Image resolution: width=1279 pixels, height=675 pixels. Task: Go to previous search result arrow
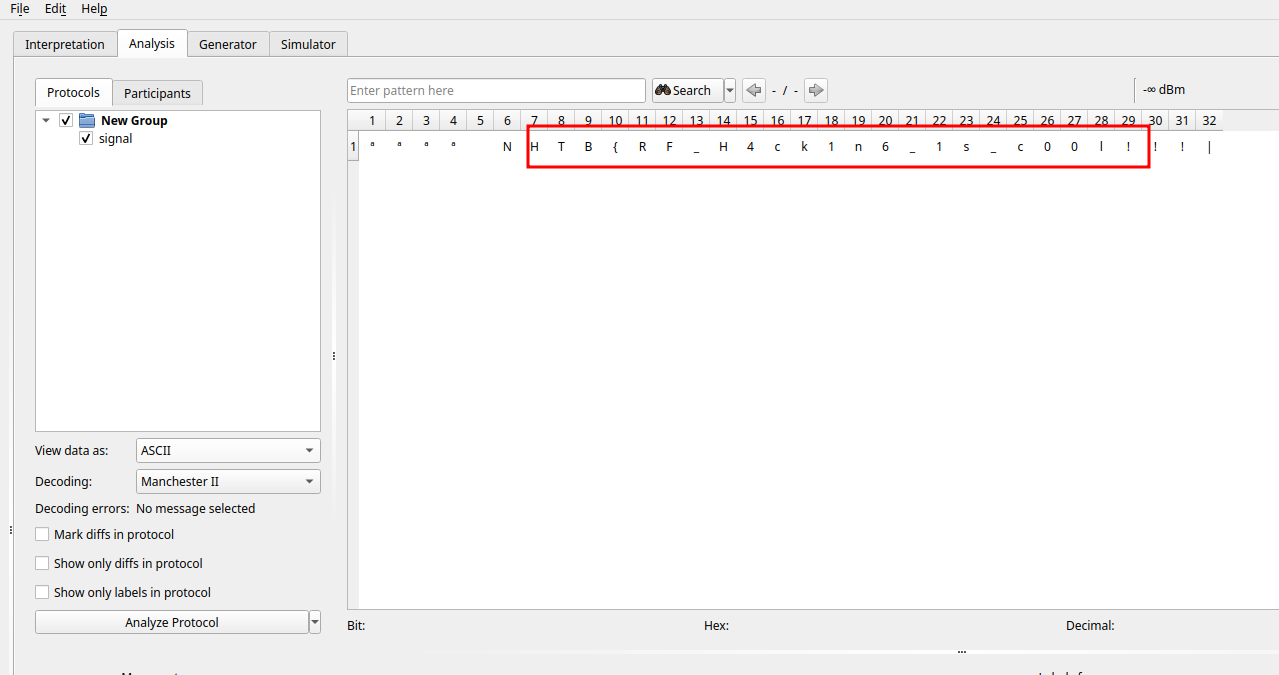pos(754,90)
